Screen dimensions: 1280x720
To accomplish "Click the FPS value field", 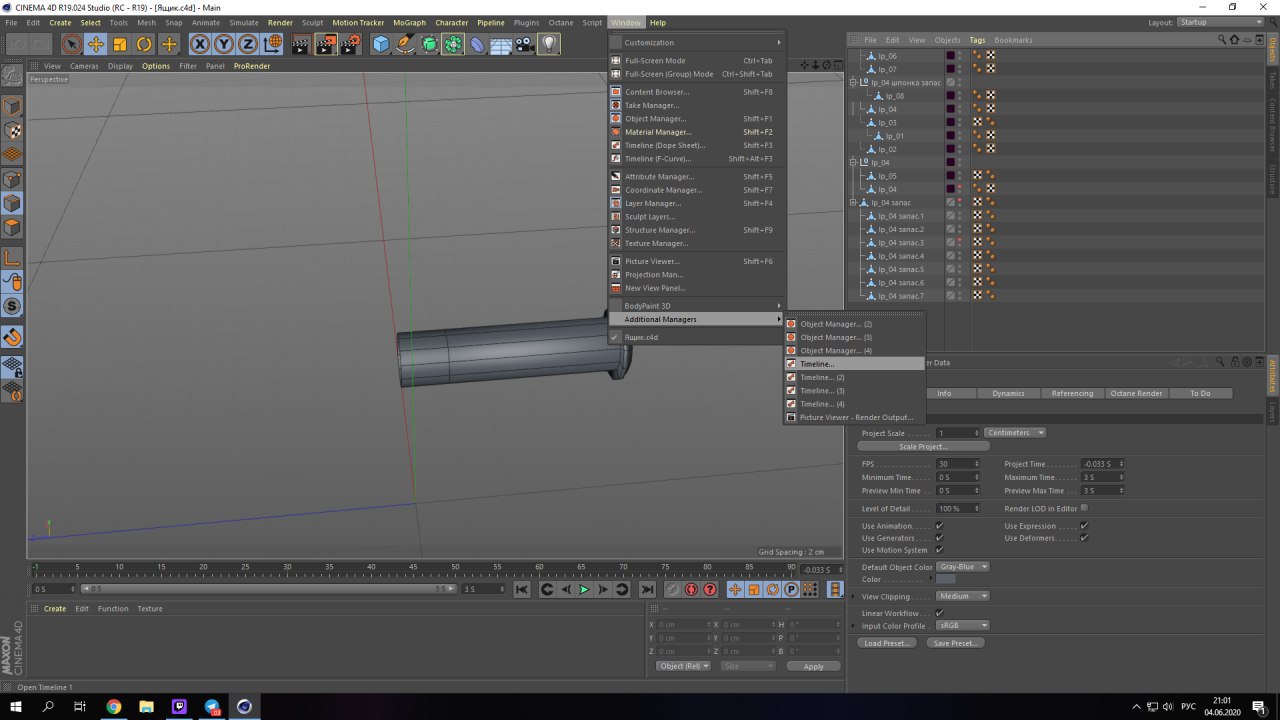I will click(x=958, y=464).
